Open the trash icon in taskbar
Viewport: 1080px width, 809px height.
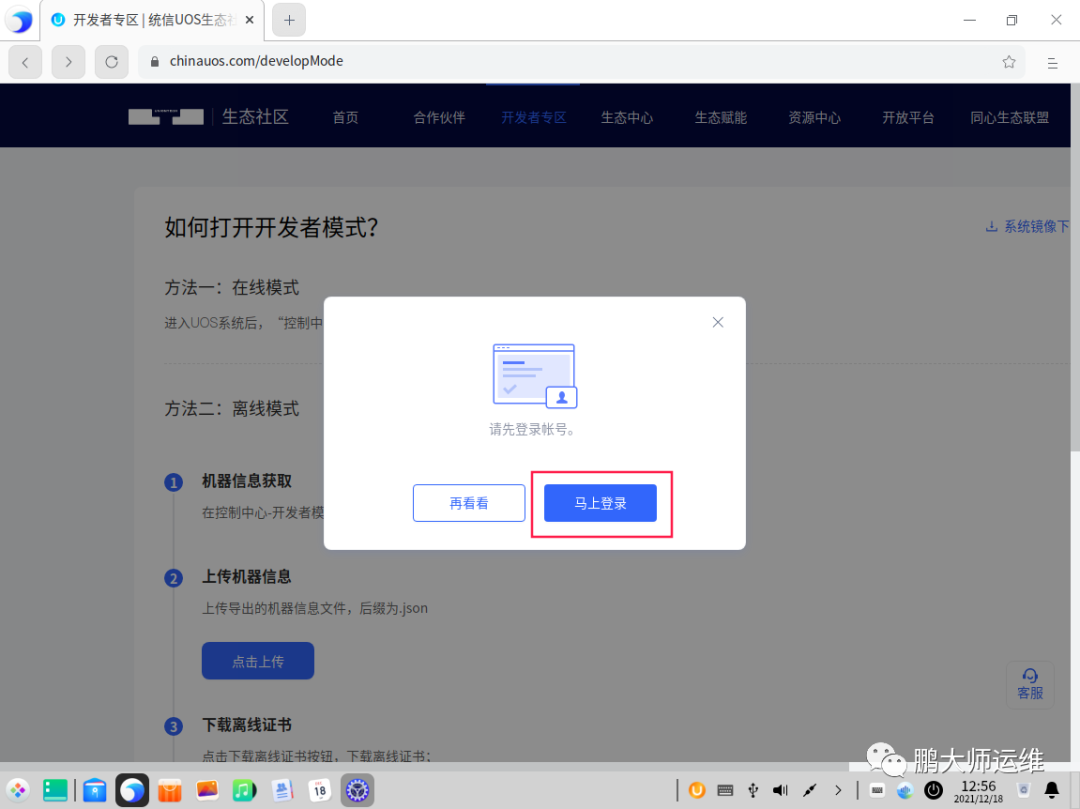coord(1024,790)
